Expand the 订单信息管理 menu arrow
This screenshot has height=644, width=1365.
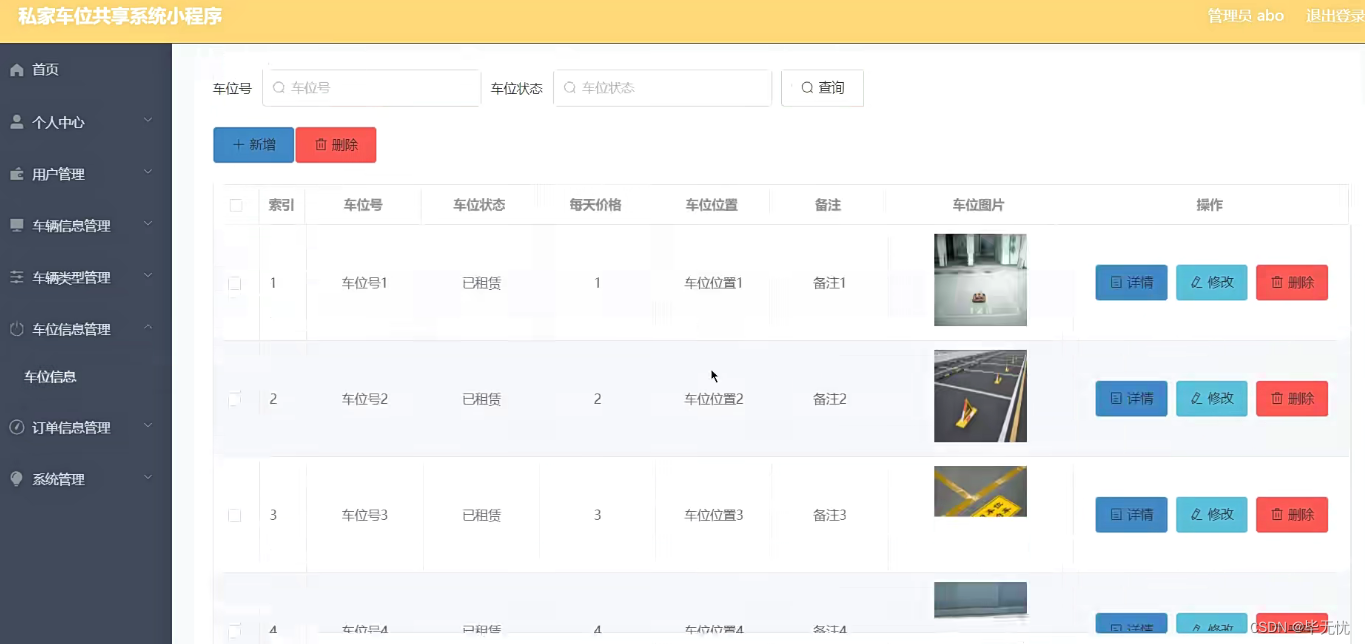tap(148, 426)
